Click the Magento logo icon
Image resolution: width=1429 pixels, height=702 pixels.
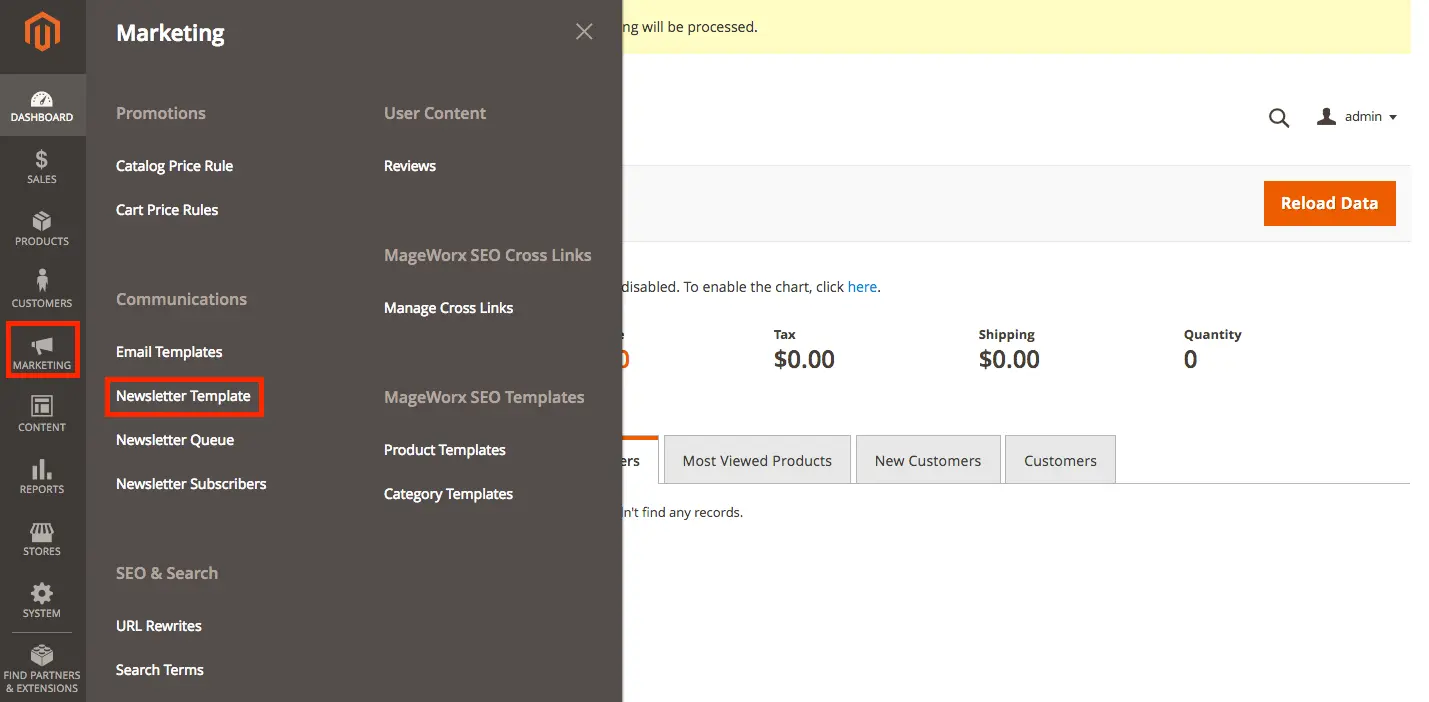pos(42,33)
